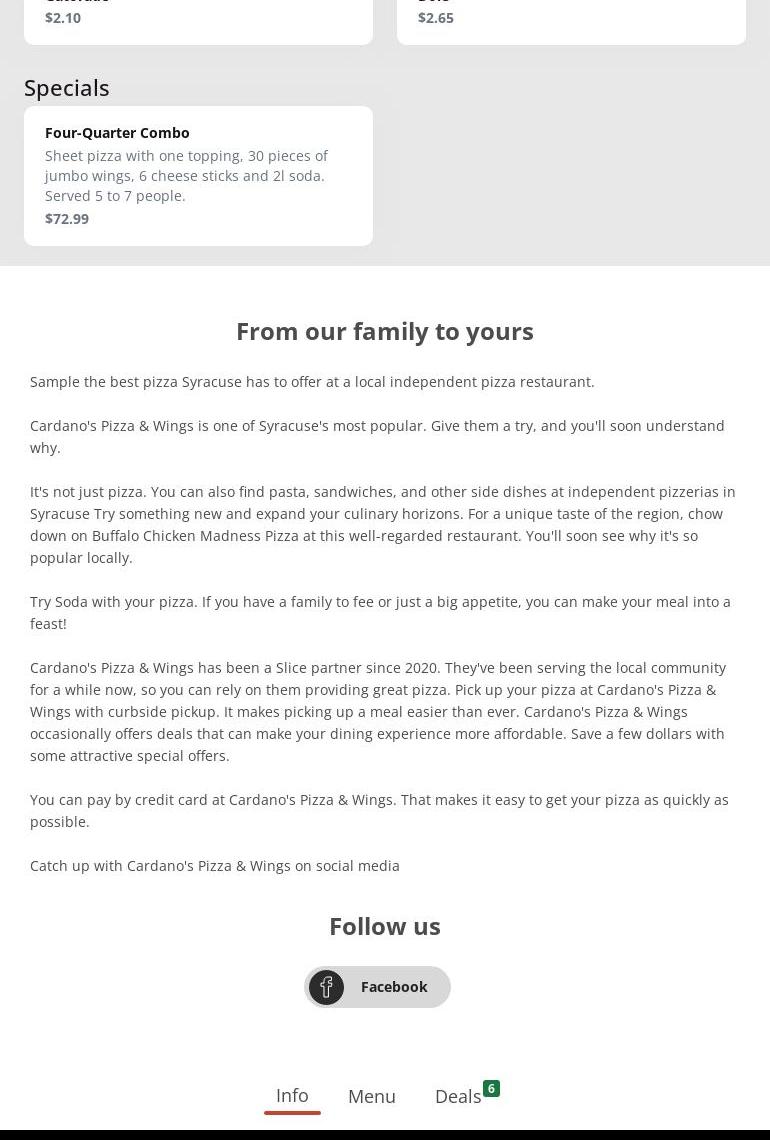Click the Four-Quarter Combo description text
The image size is (770, 1140).
point(186,176)
